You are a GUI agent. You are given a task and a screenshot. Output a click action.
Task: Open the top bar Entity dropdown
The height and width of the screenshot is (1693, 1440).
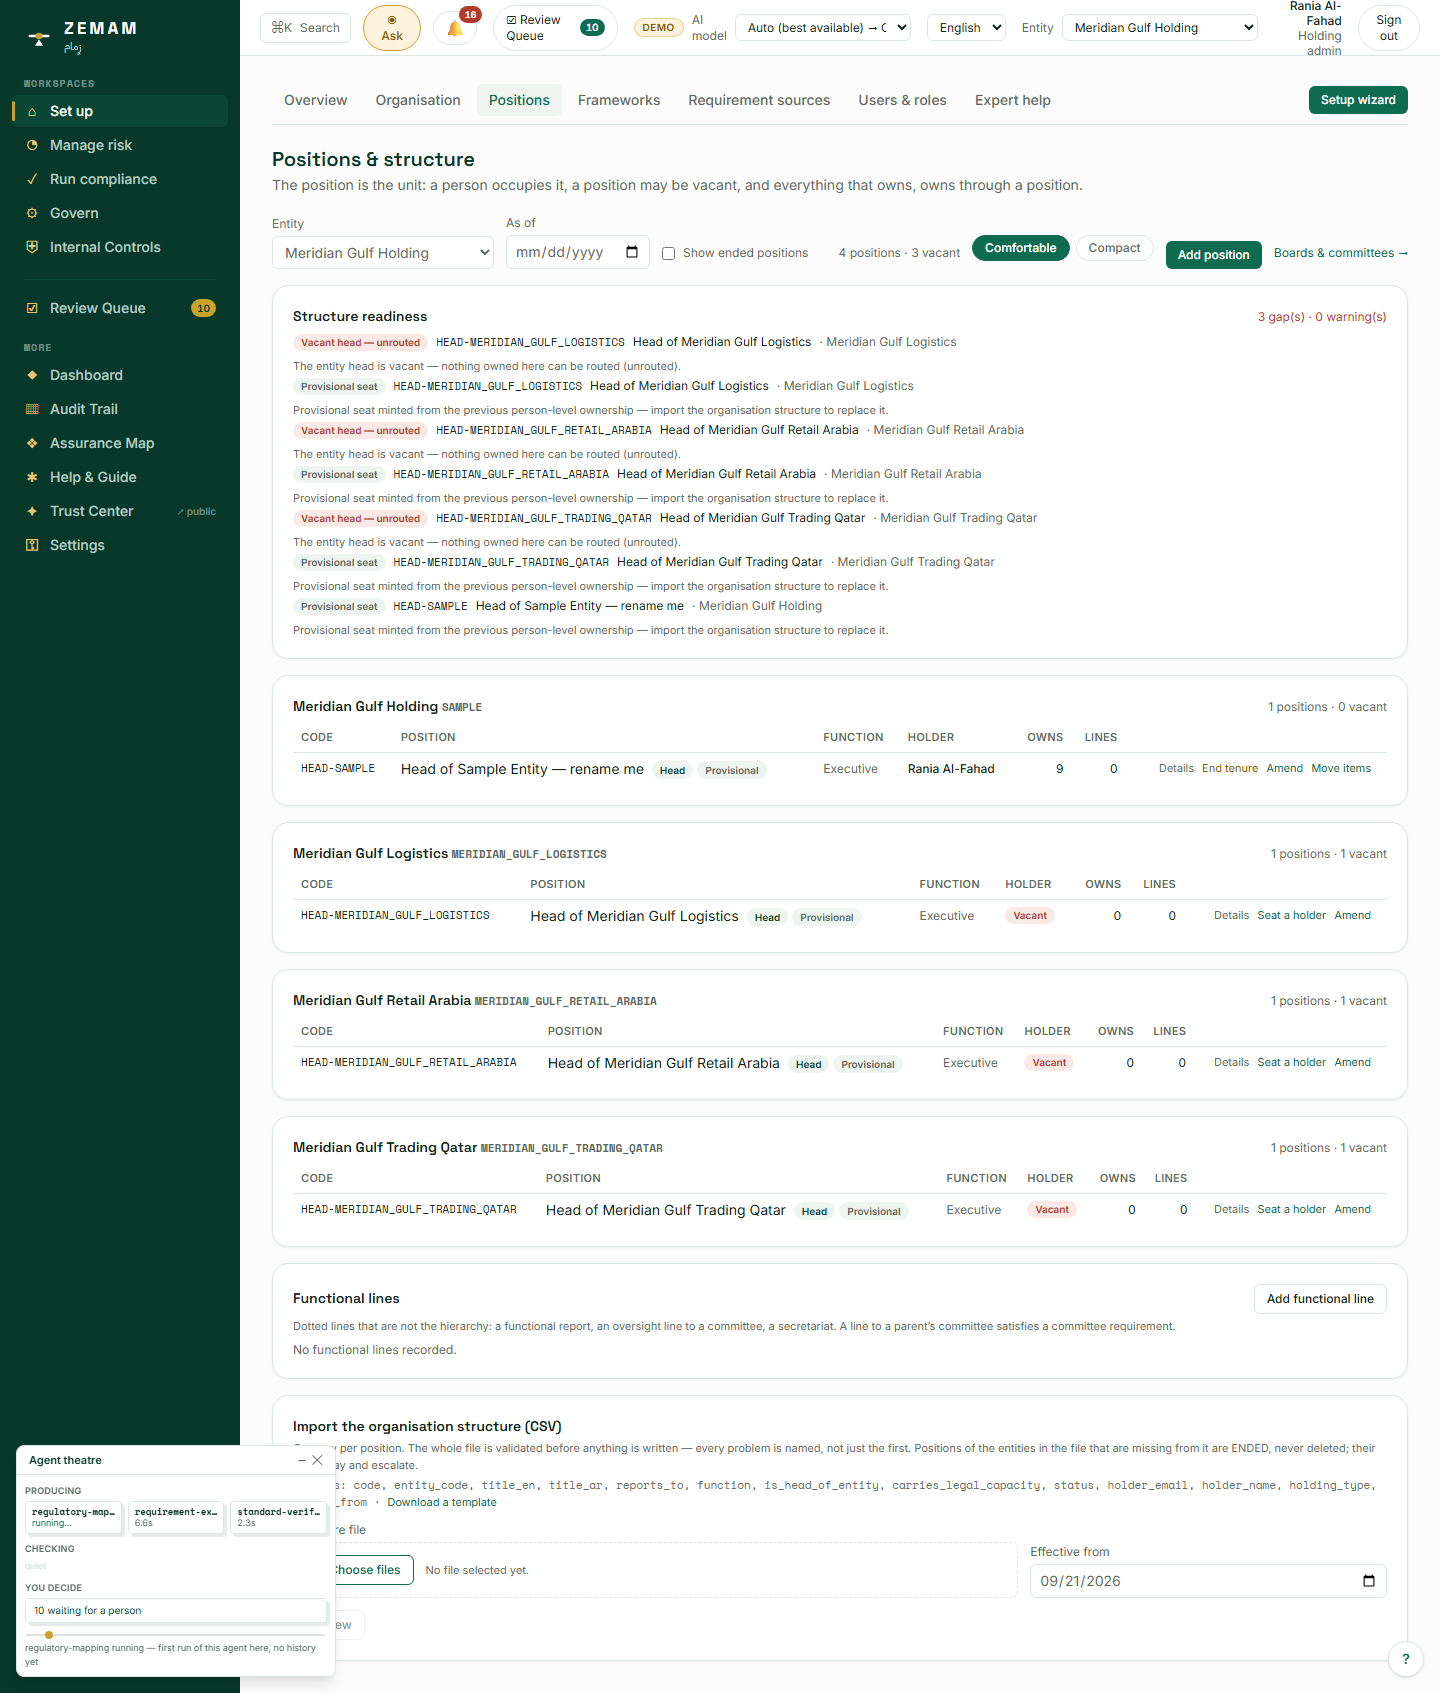point(1160,28)
